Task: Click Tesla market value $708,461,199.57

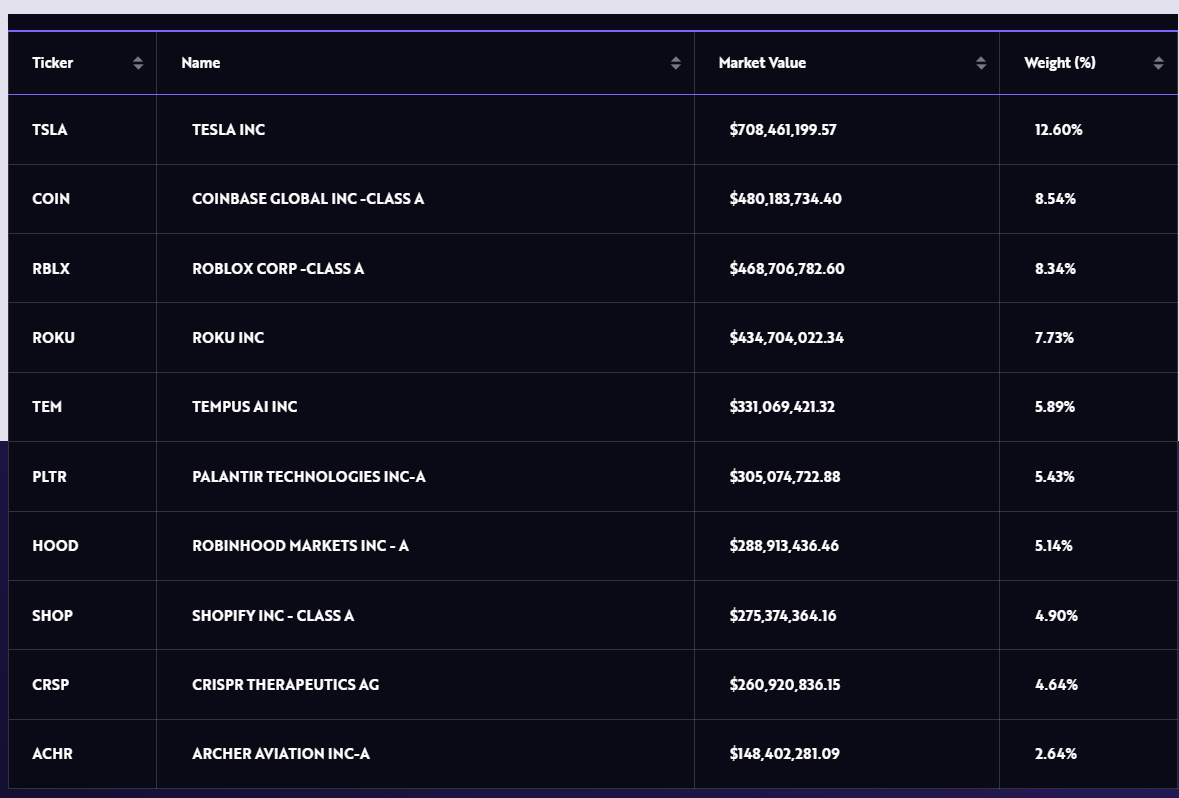Action: coord(783,130)
